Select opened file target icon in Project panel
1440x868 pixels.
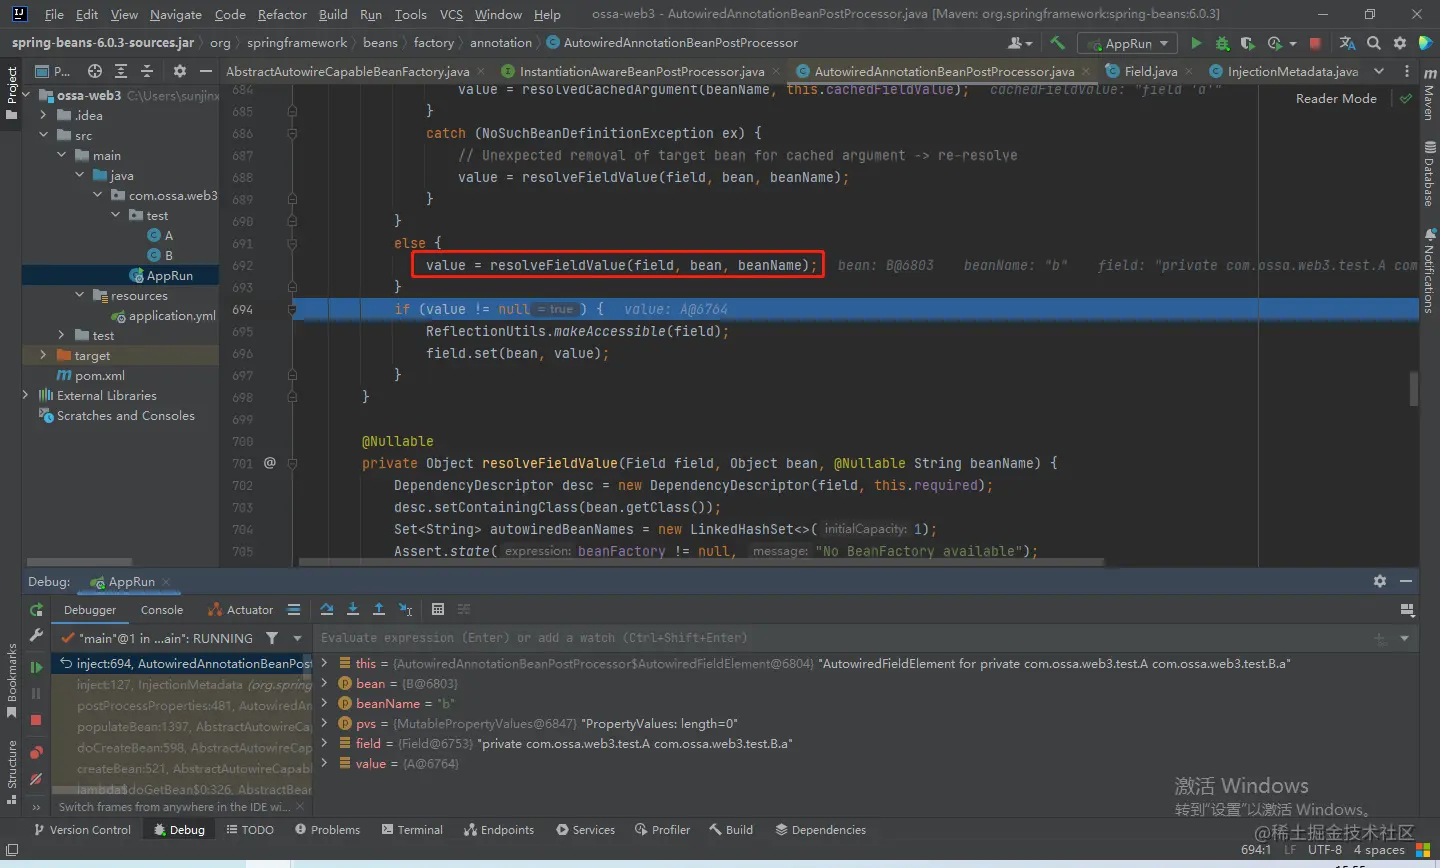point(94,71)
